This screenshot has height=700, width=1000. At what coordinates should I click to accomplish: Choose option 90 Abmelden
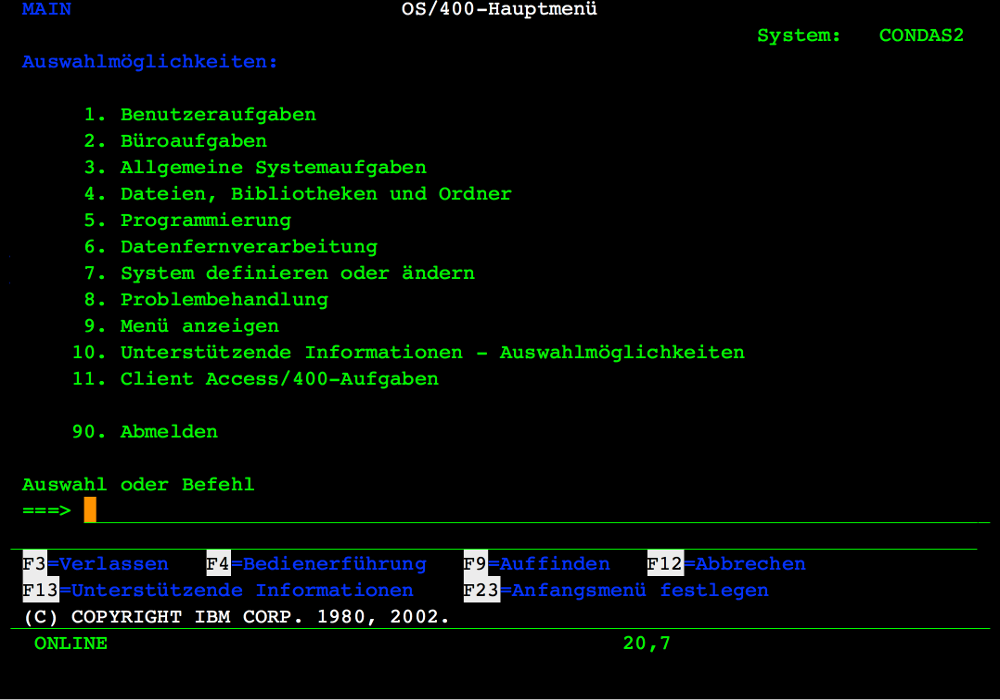coord(145,432)
